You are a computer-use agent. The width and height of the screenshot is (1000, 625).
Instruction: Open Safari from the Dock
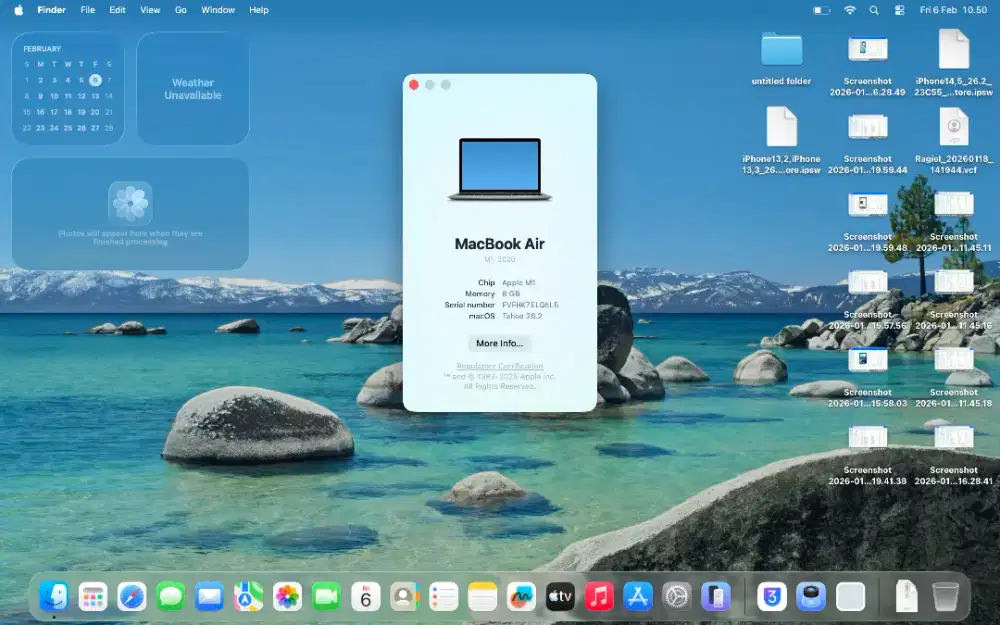(132, 597)
